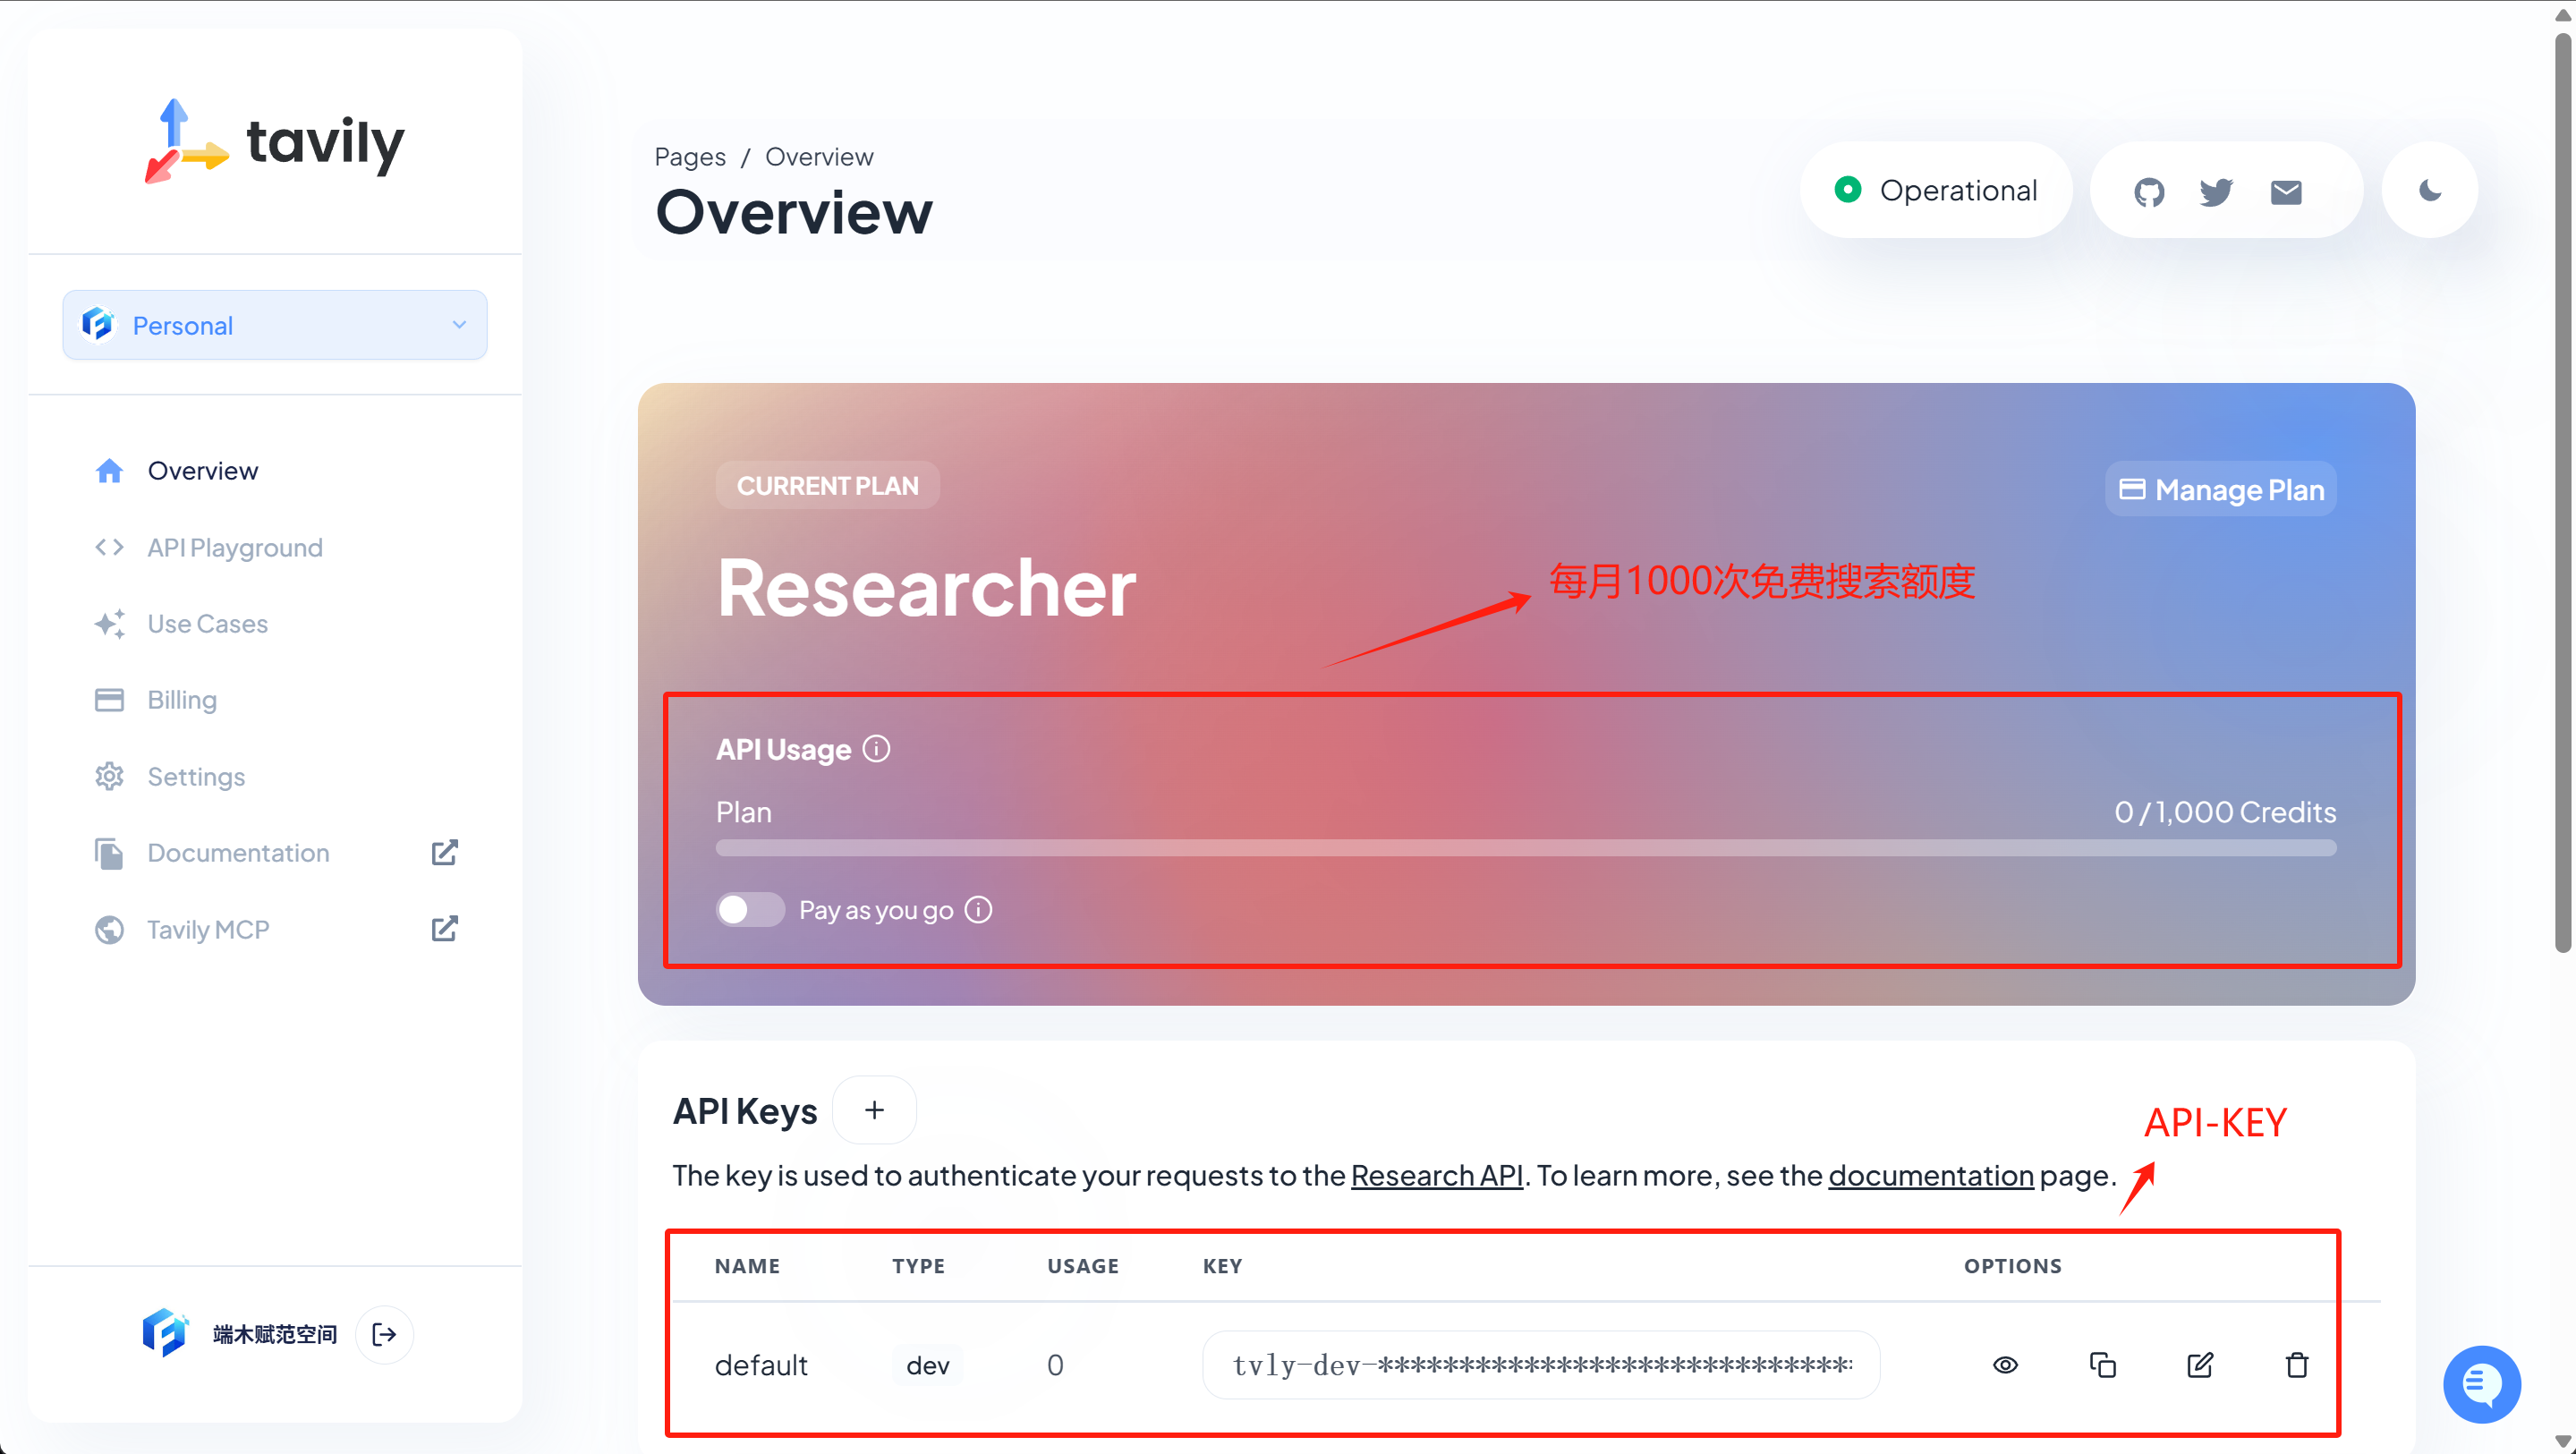Viewport: 2576px width, 1454px height.
Task: Click the Manage Plan button
Action: [x=2221, y=489]
